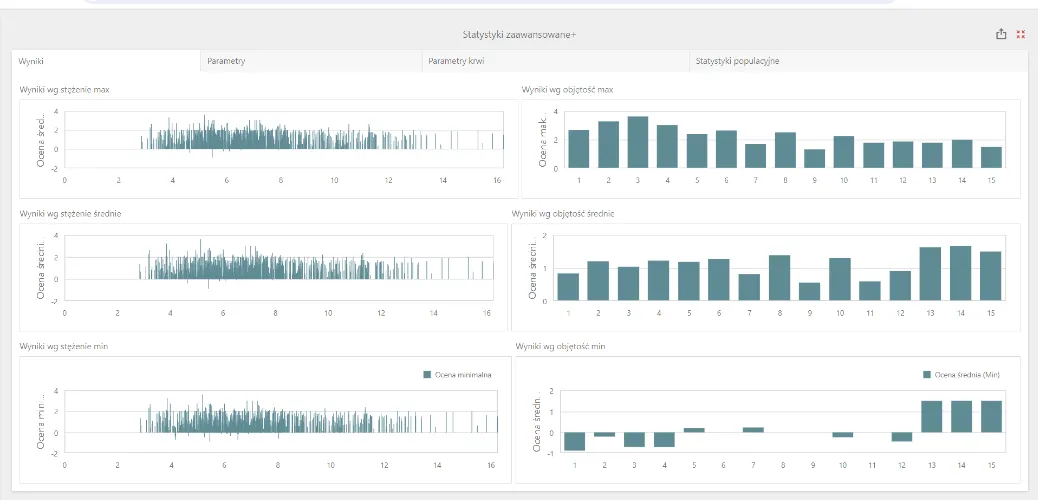Select bar 11 in objętość średnie chart
Image resolution: width=1038 pixels, height=500 pixels.
pyautogui.click(x=870, y=291)
